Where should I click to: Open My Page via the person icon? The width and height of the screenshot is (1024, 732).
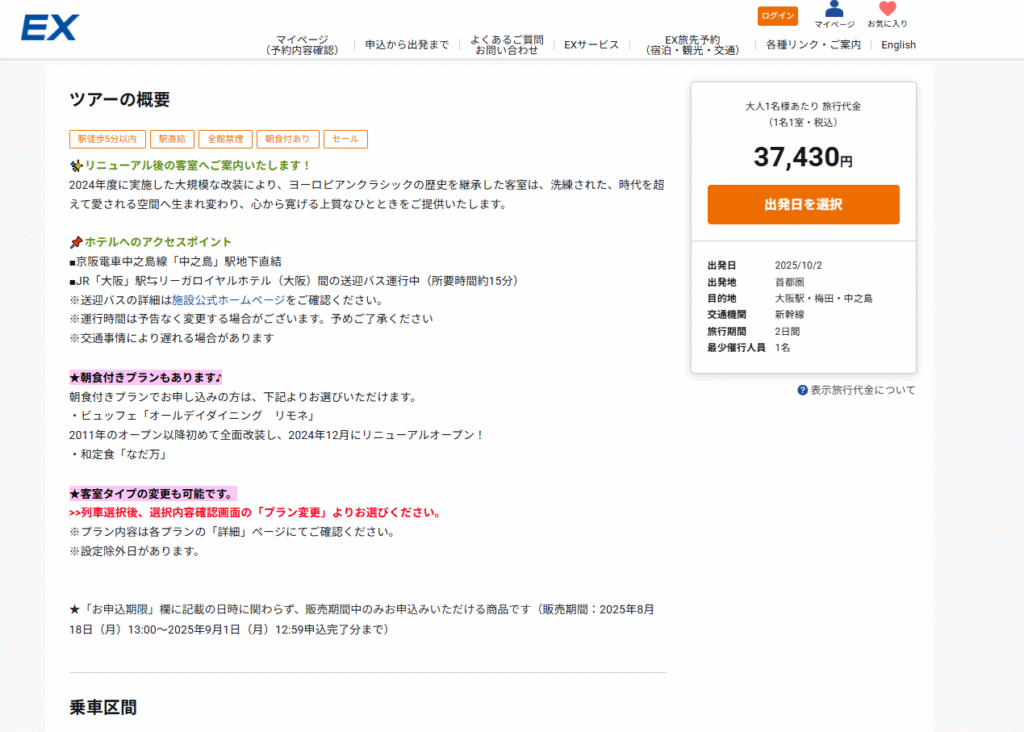834,10
